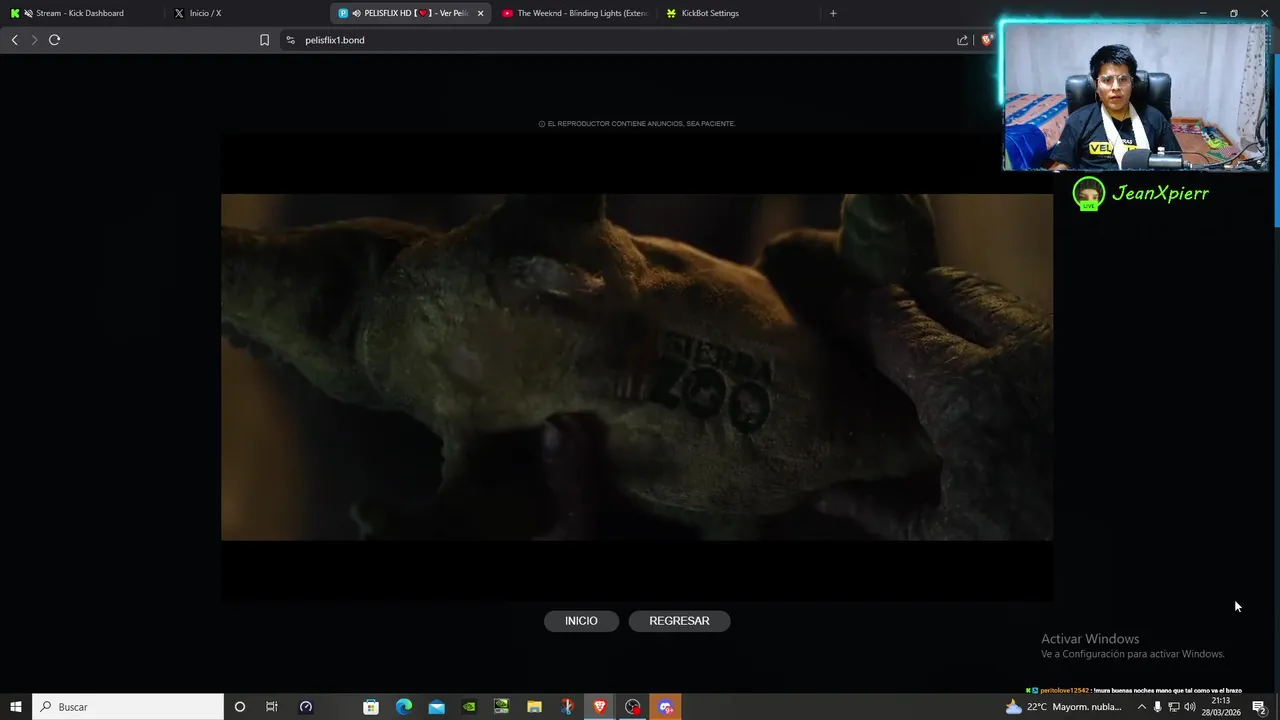The image size is (1280, 720).
Task: Open Cortana circle icon in taskbar
Action: click(x=239, y=707)
